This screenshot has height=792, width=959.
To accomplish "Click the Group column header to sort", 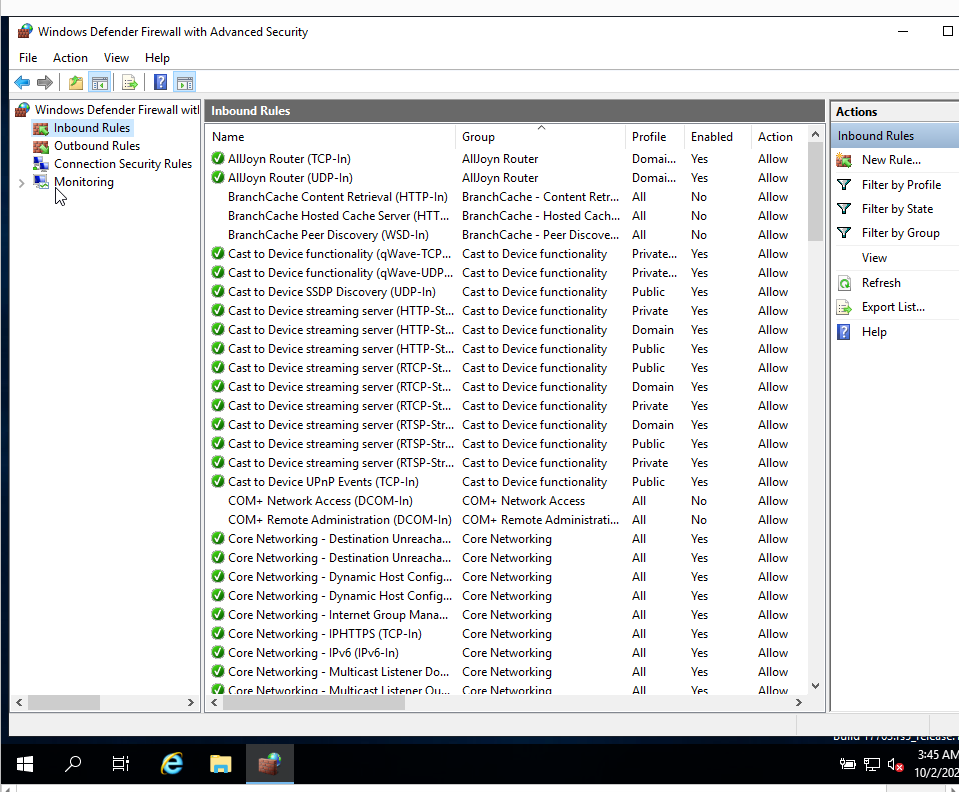I will [539, 137].
